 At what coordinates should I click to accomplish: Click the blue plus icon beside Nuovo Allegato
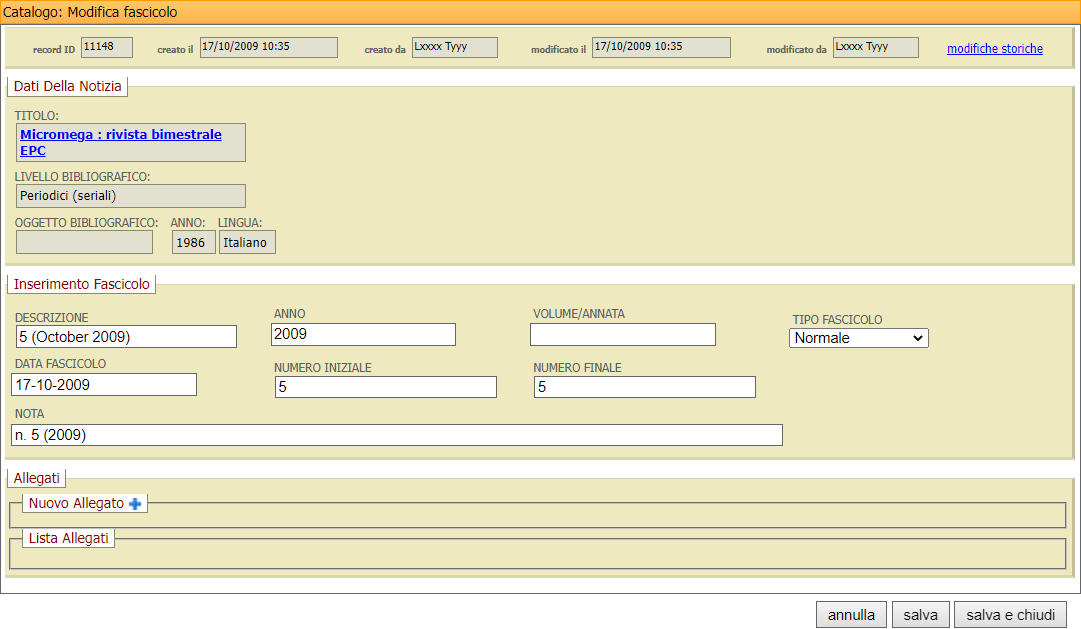pos(135,504)
